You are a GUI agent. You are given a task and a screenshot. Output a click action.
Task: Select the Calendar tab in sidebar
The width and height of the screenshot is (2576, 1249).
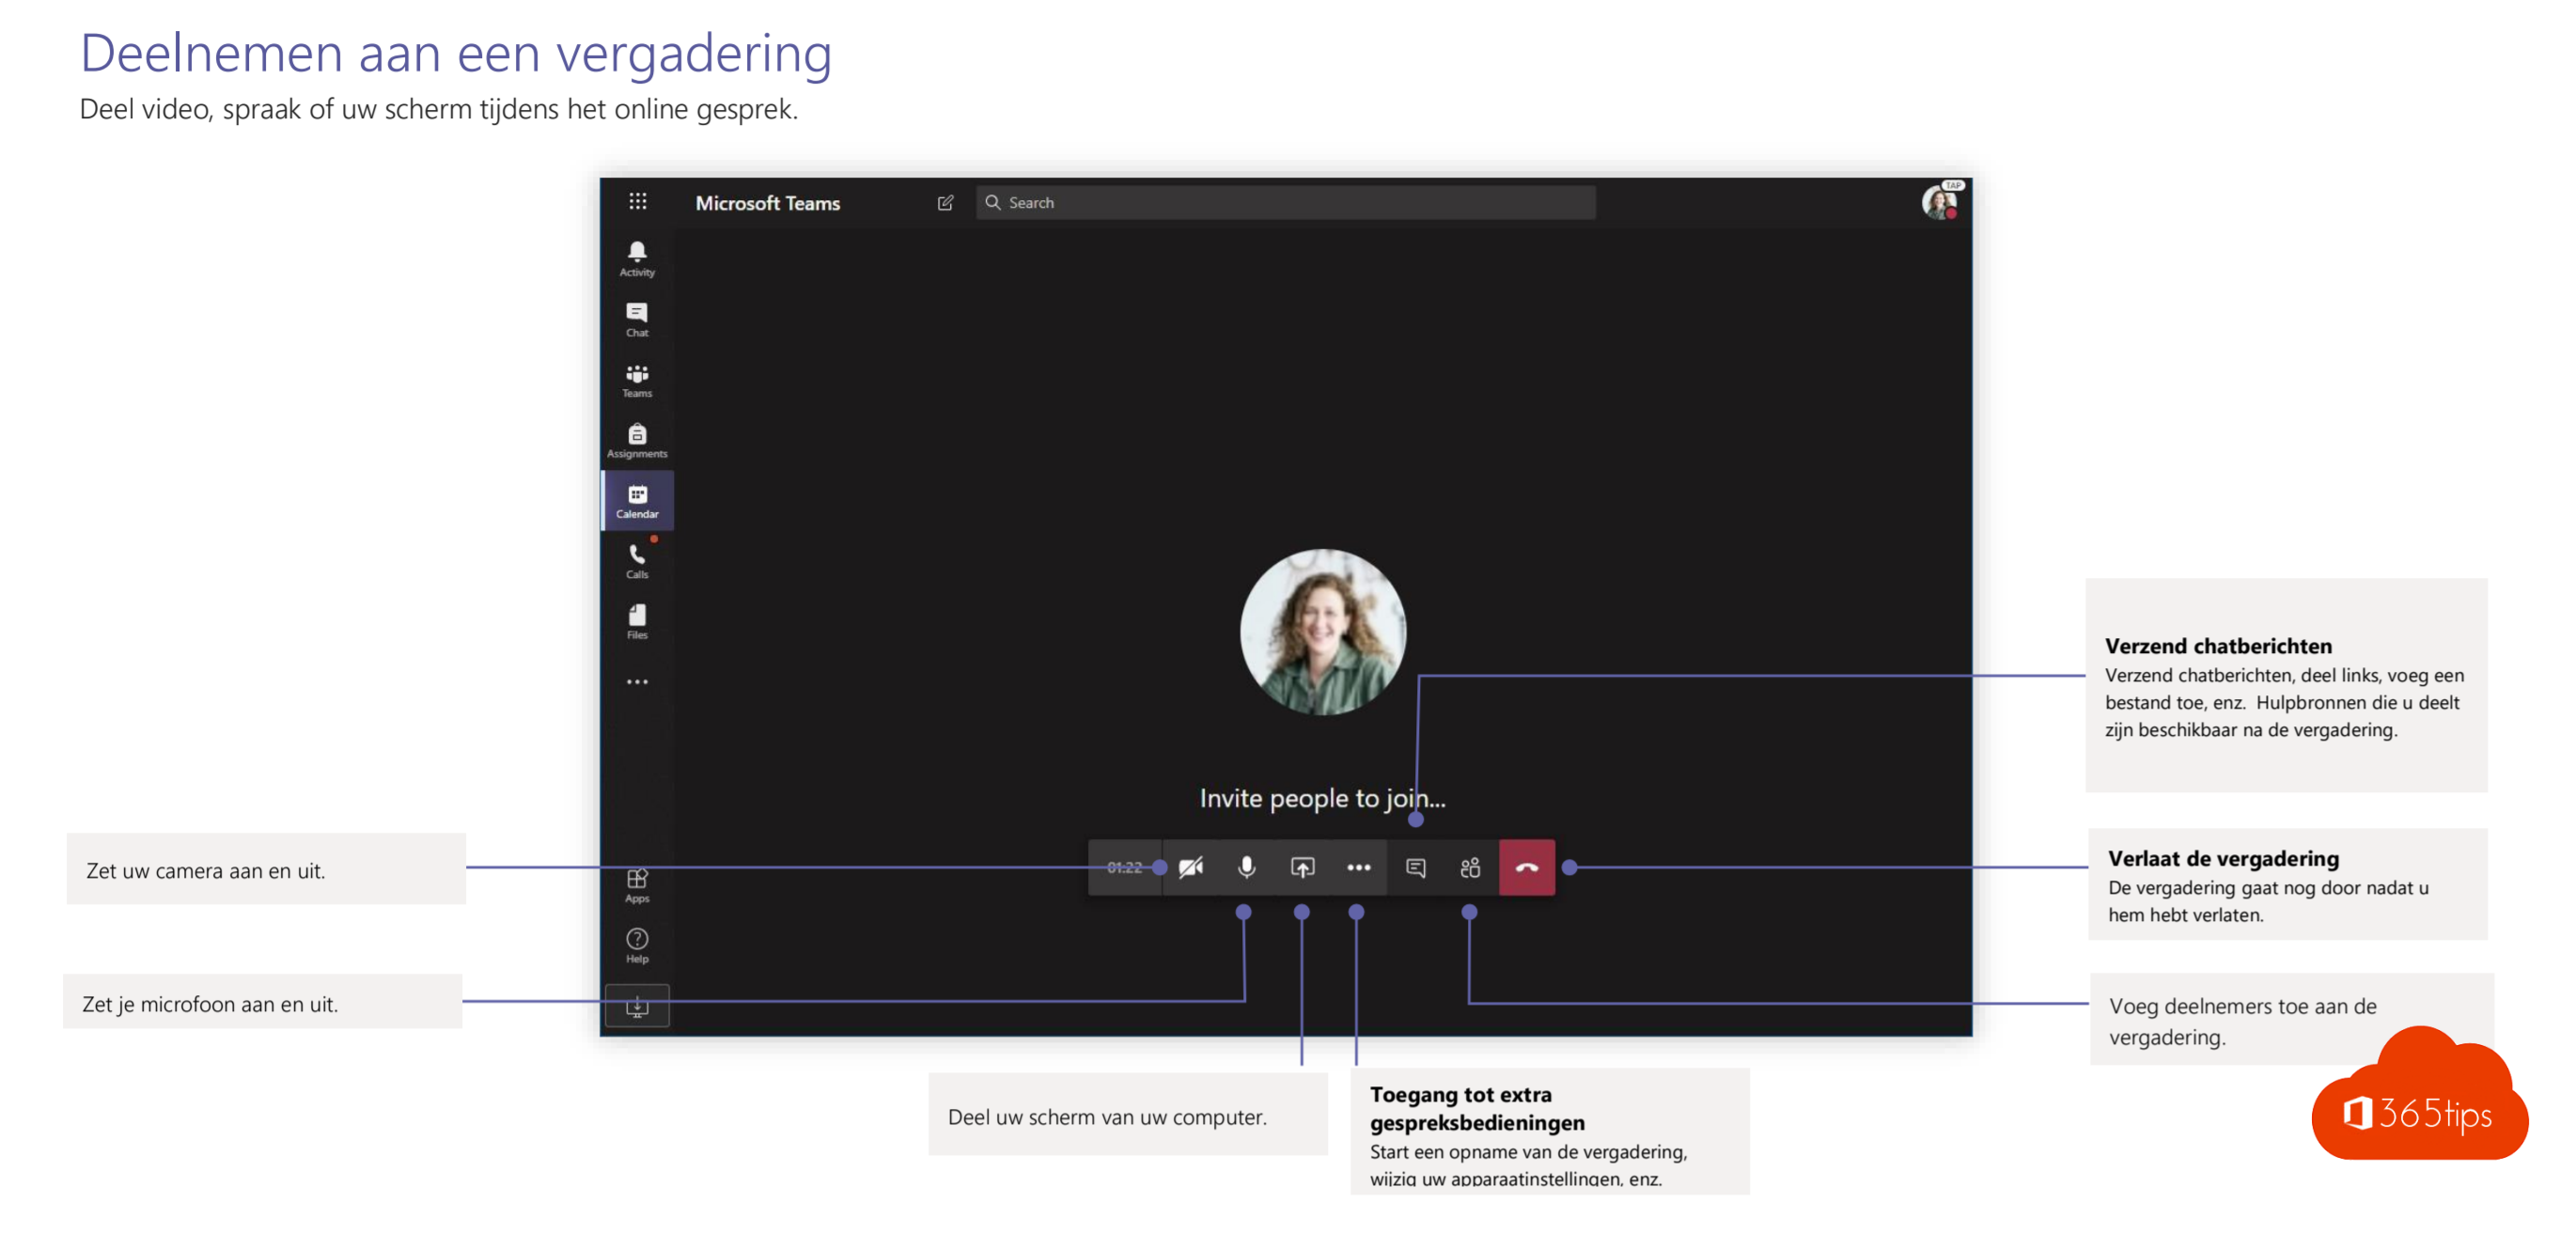[637, 500]
